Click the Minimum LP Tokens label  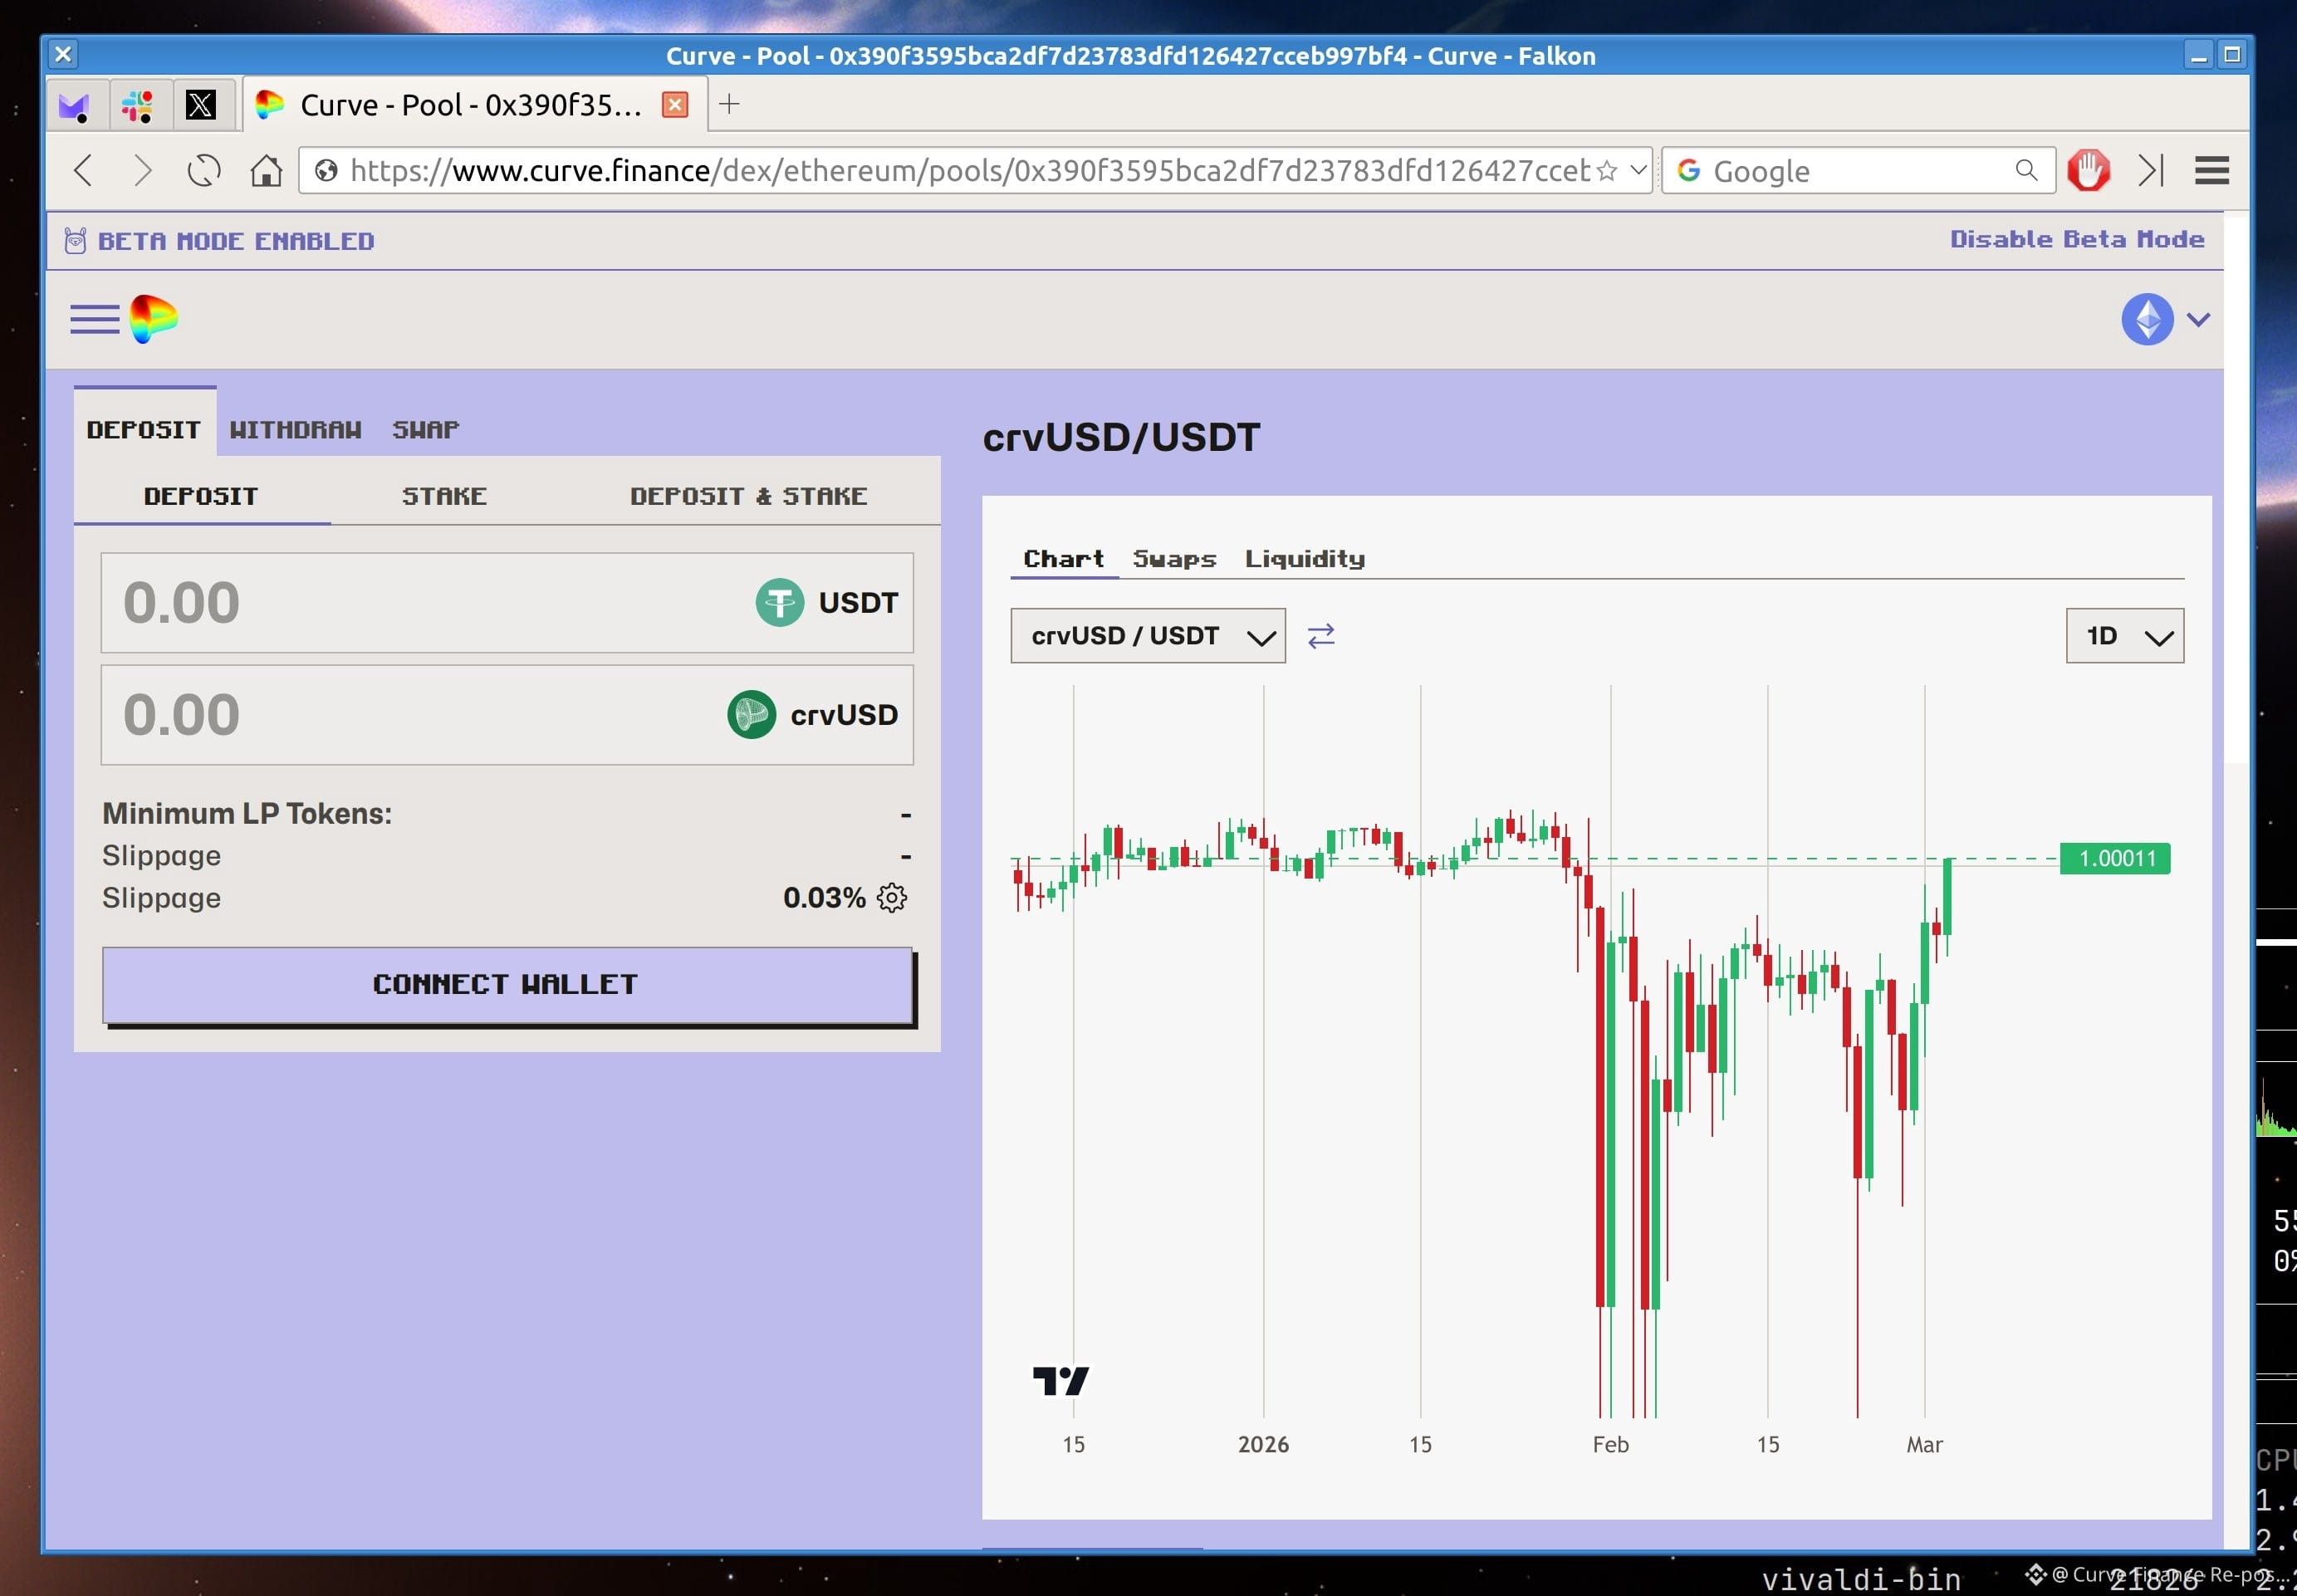pyautogui.click(x=247, y=814)
